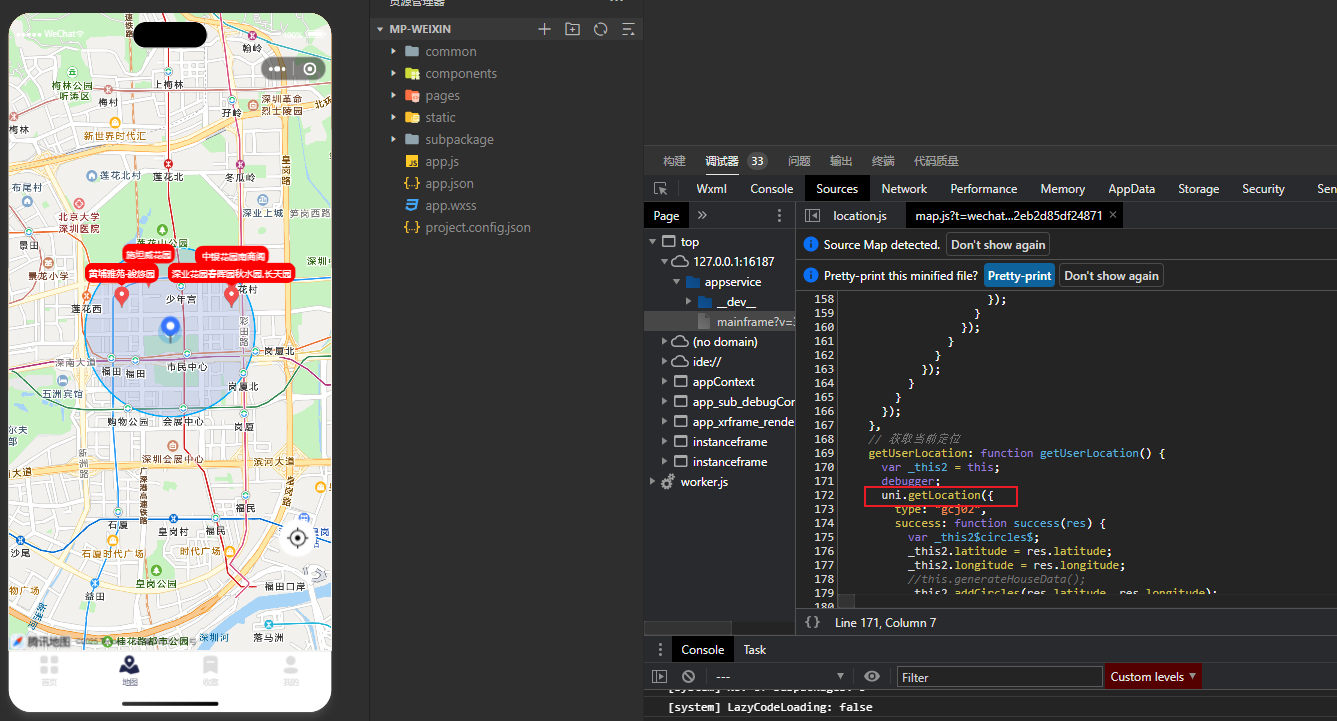The image size is (1337, 721).
Task: Switch to the Performance tab
Action: click(984, 188)
